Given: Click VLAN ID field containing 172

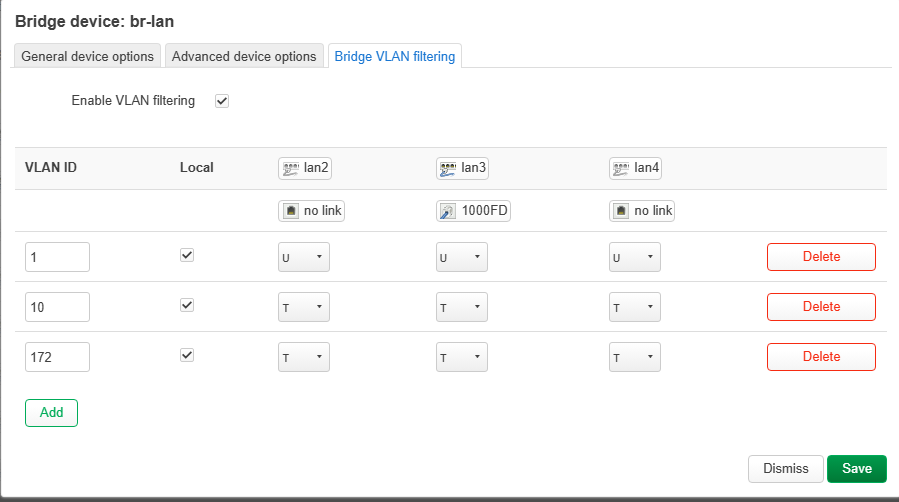Looking at the screenshot, I should [x=57, y=357].
